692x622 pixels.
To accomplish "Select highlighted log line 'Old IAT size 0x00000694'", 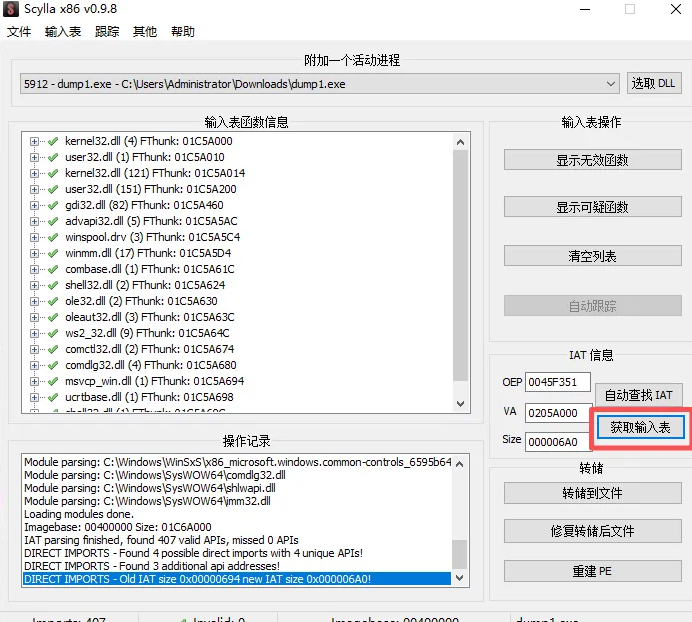I will coord(237,579).
